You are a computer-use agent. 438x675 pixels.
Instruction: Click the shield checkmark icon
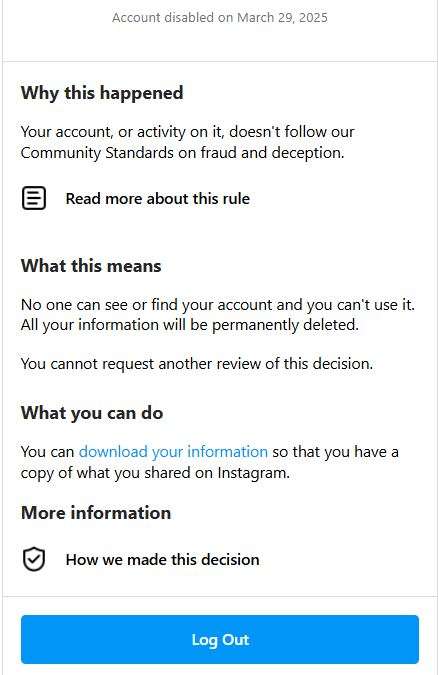[x=34, y=560]
